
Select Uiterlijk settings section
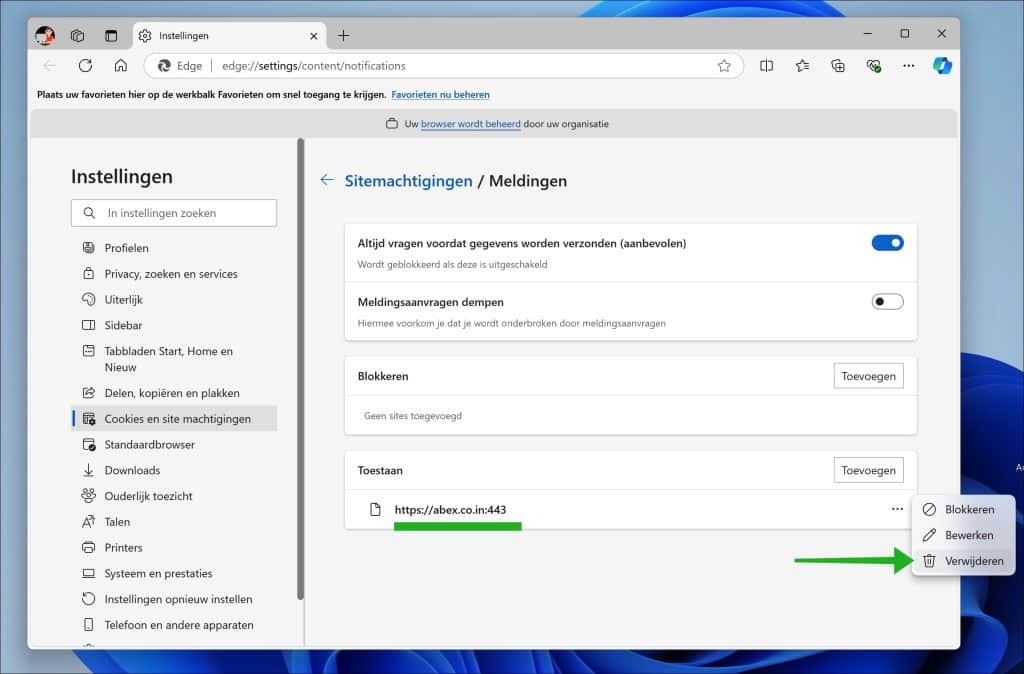pyautogui.click(x=174, y=300)
